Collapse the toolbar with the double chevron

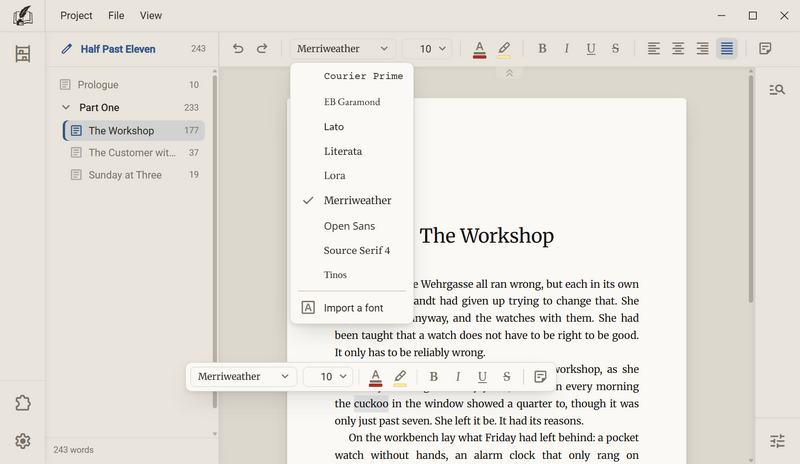(x=509, y=73)
